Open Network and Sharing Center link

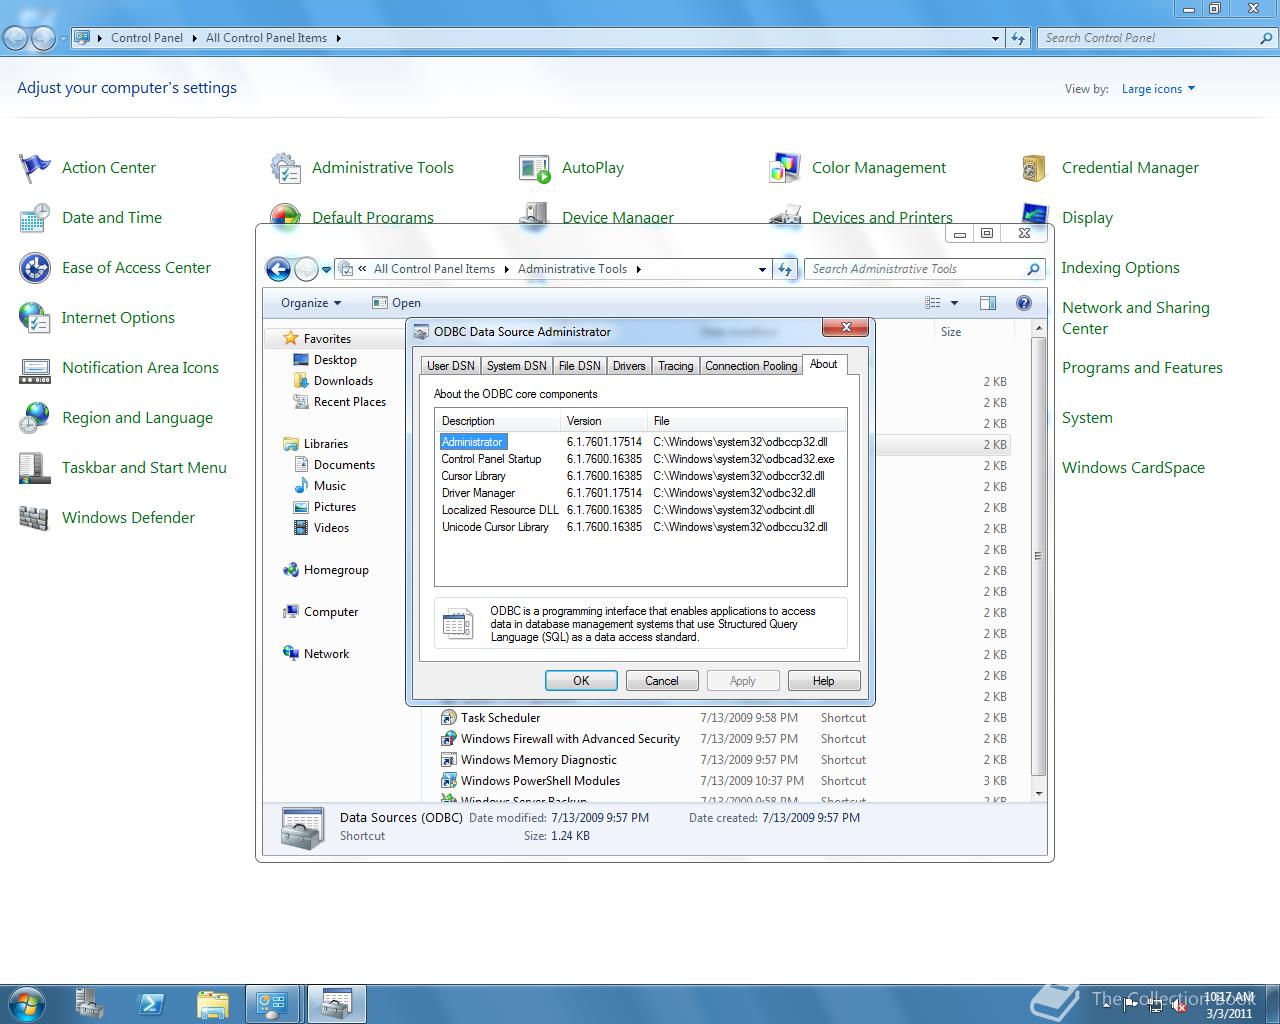click(x=1135, y=318)
